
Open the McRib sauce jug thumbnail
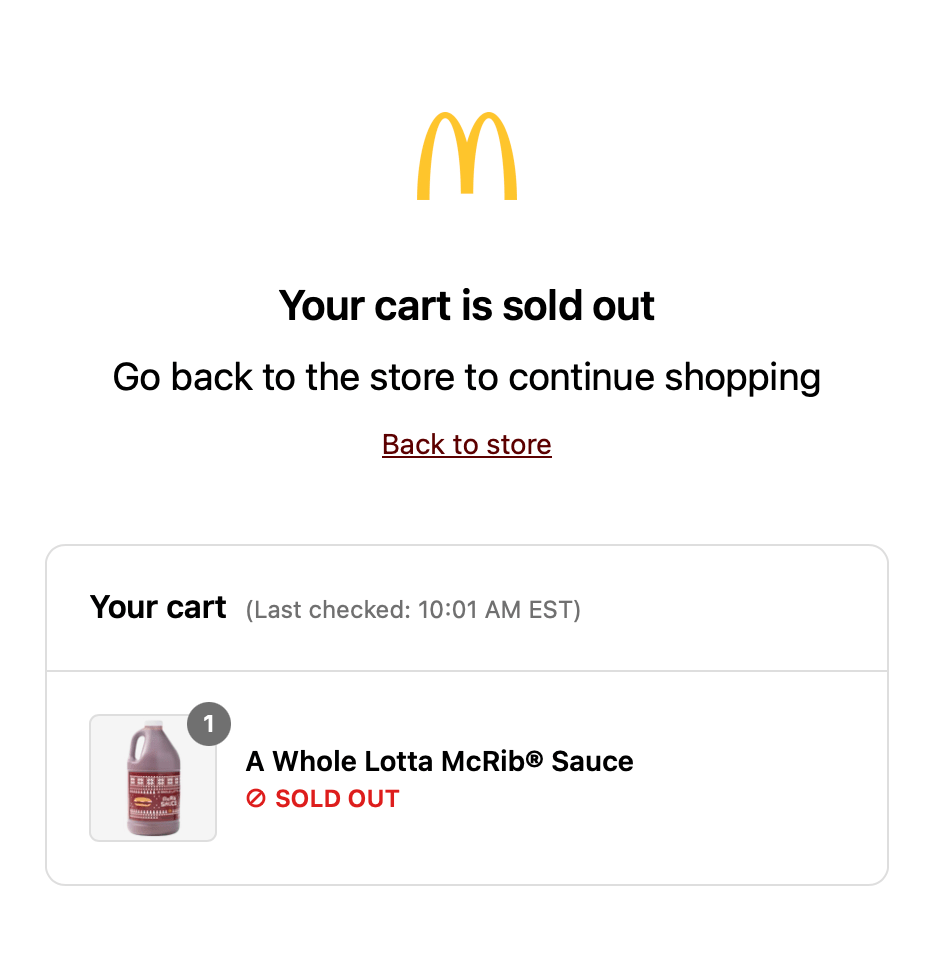coord(153,779)
